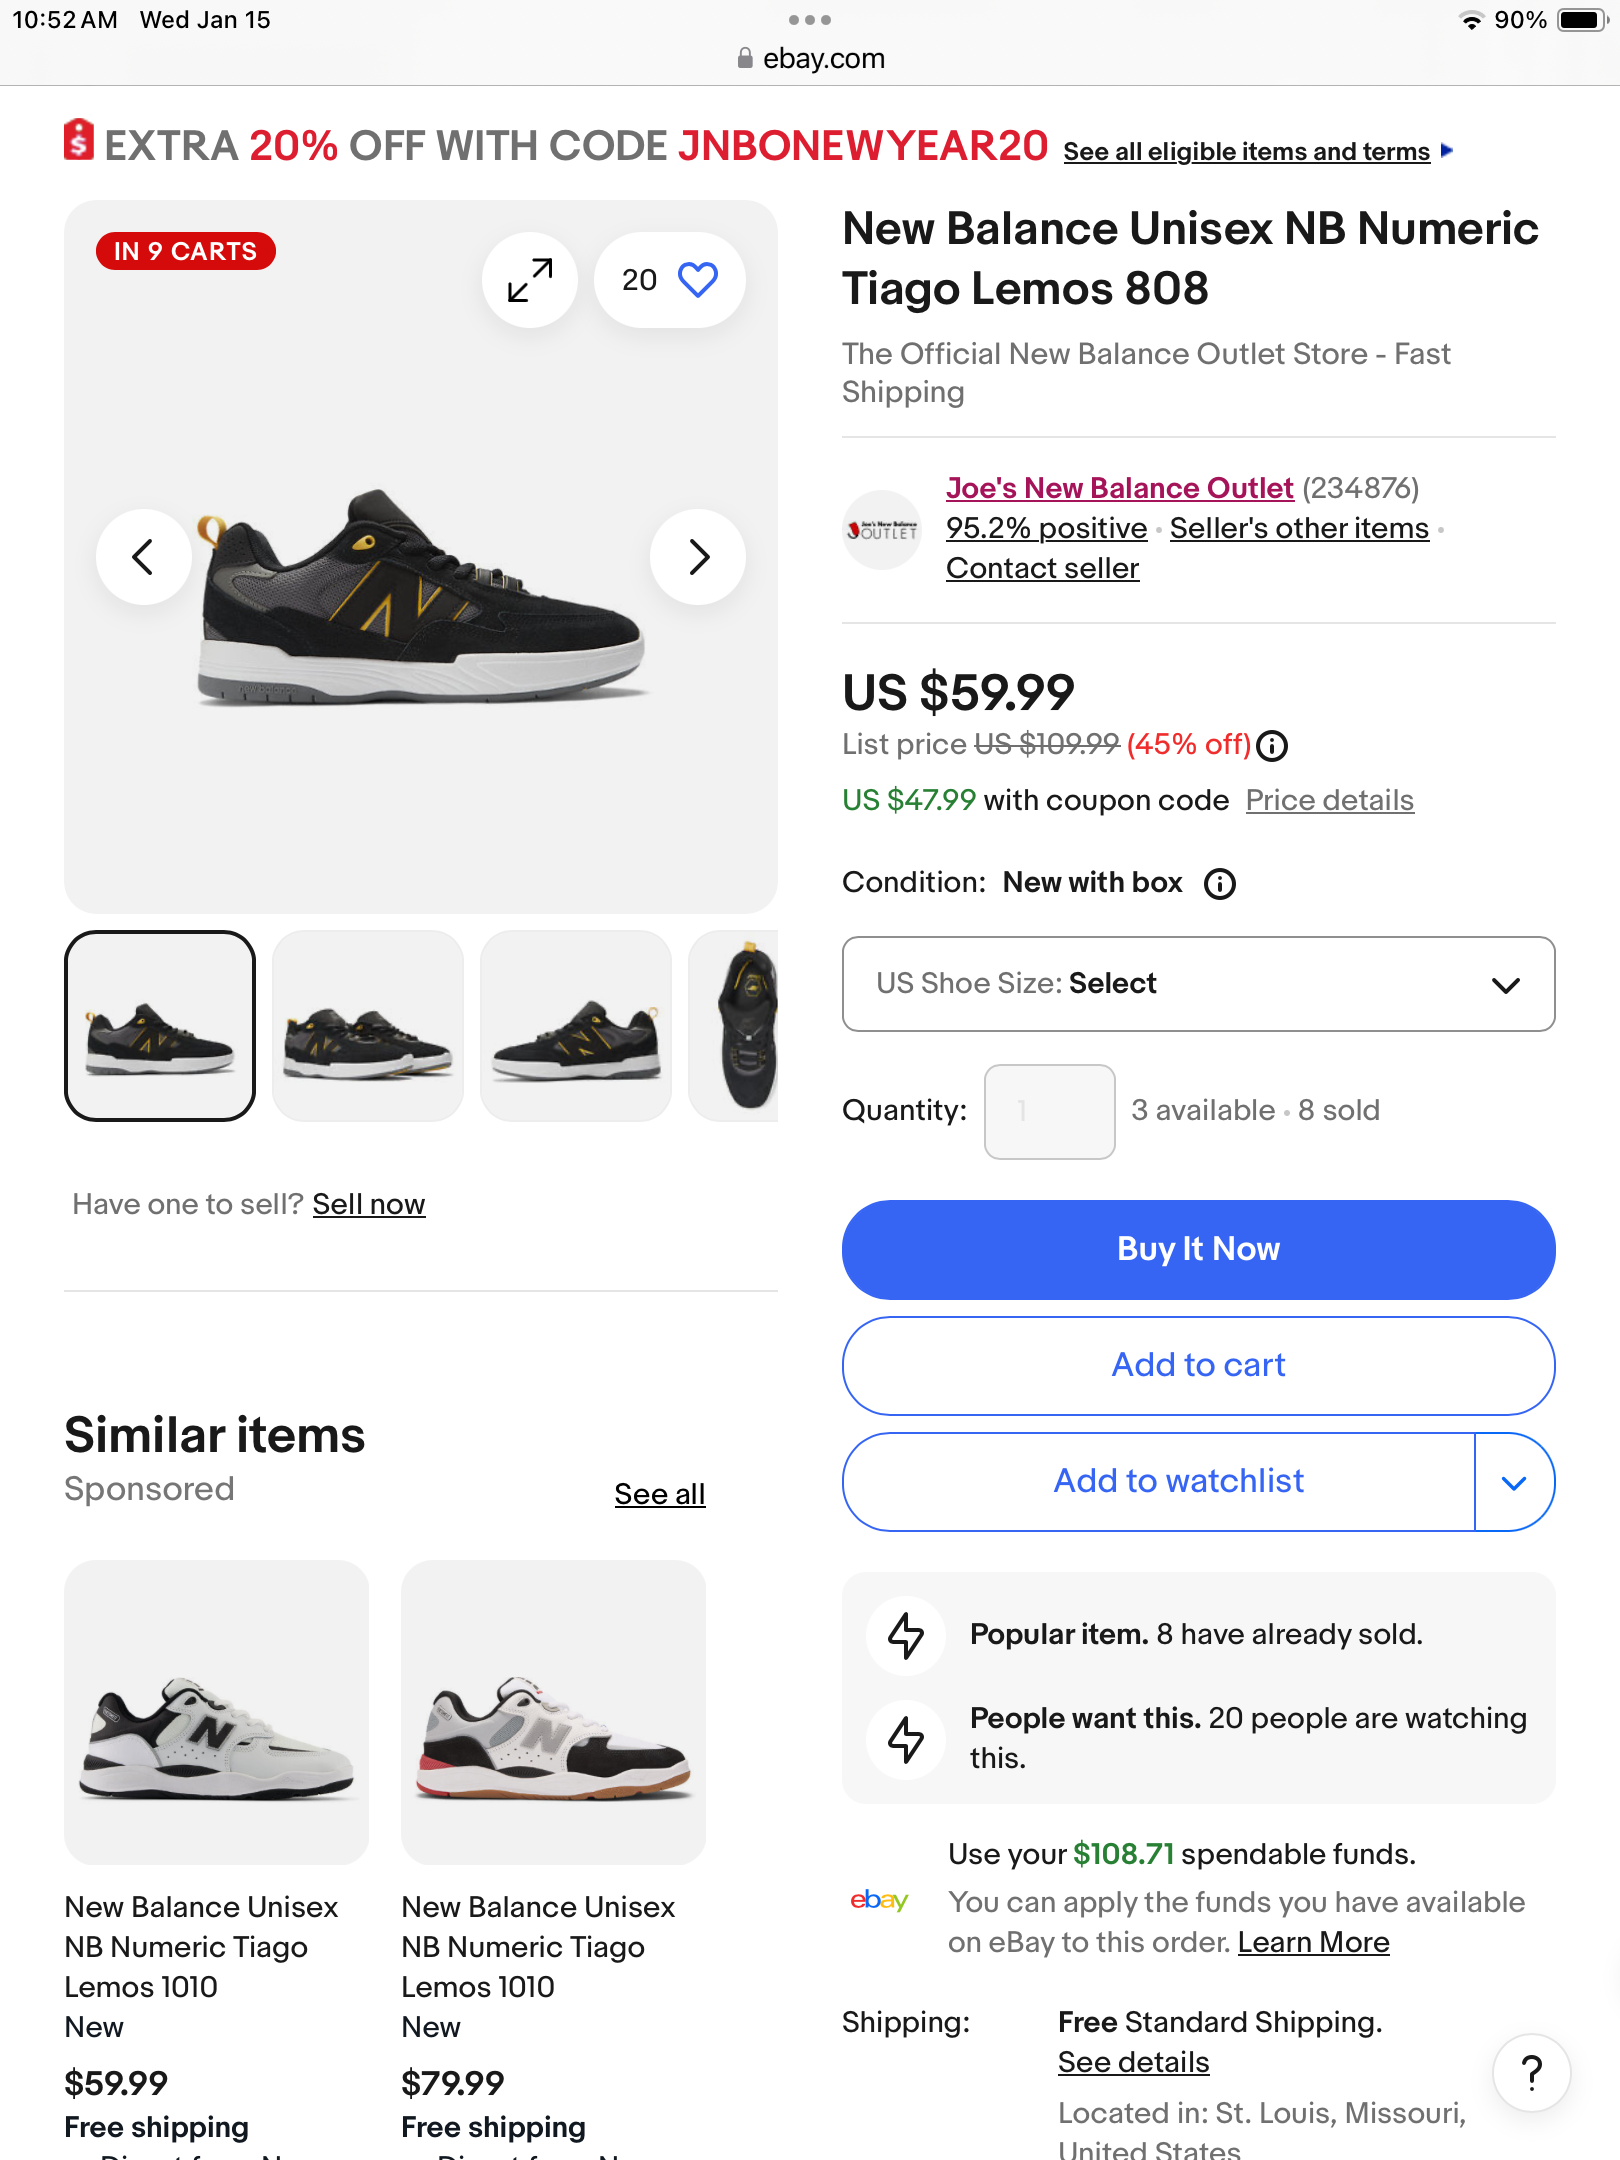Expand the product image to fullscreen
The height and width of the screenshot is (2160, 1620).
pyautogui.click(x=530, y=280)
